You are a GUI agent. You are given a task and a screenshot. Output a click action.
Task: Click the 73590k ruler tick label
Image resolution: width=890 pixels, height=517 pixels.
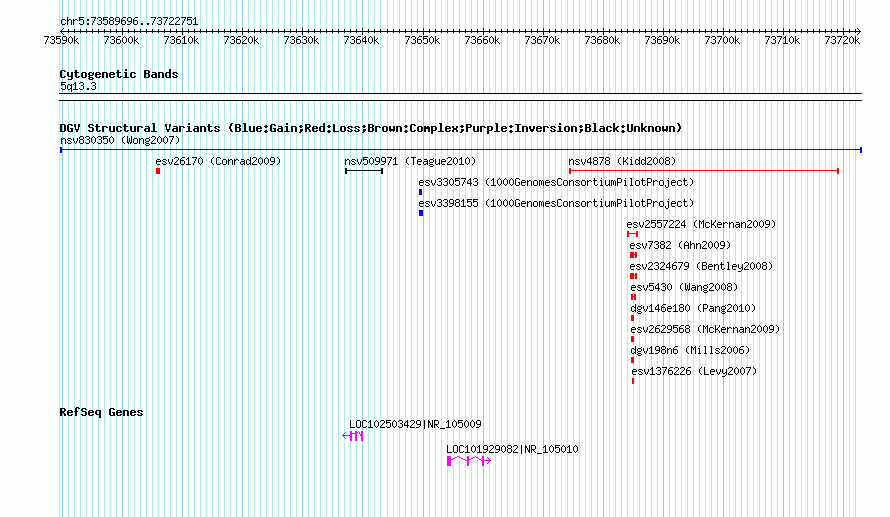click(61, 40)
